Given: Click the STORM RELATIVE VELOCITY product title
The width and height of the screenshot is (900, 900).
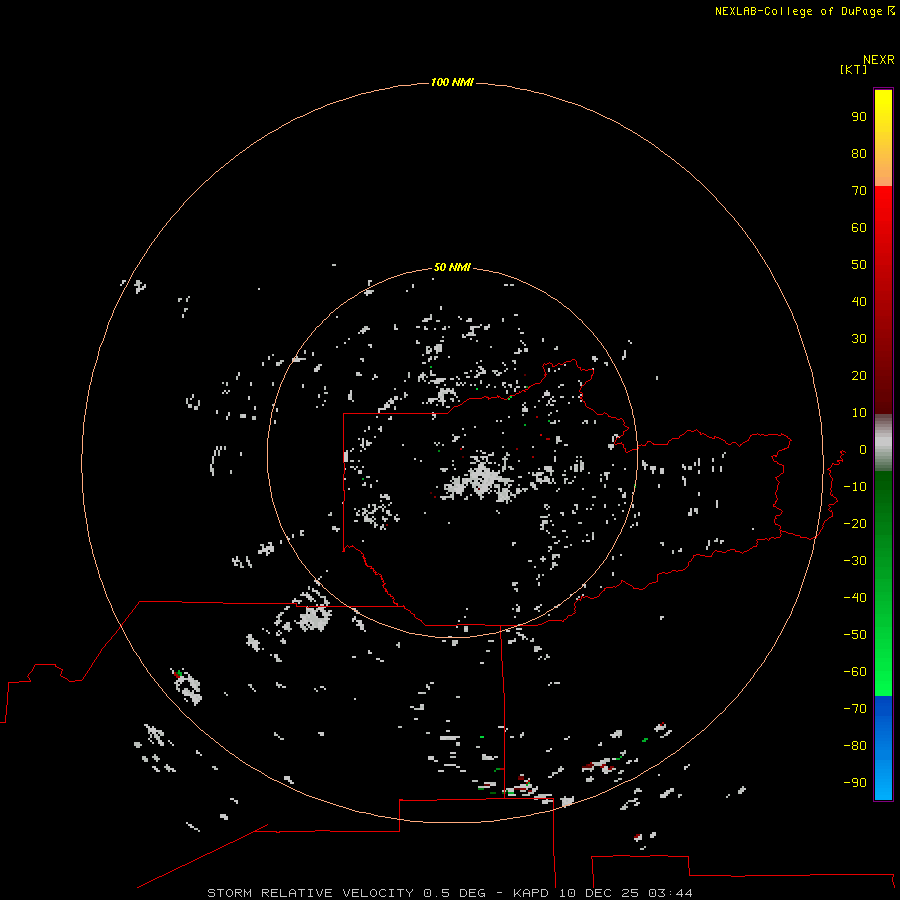Looking at the screenshot, I should (x=310, y=893).
